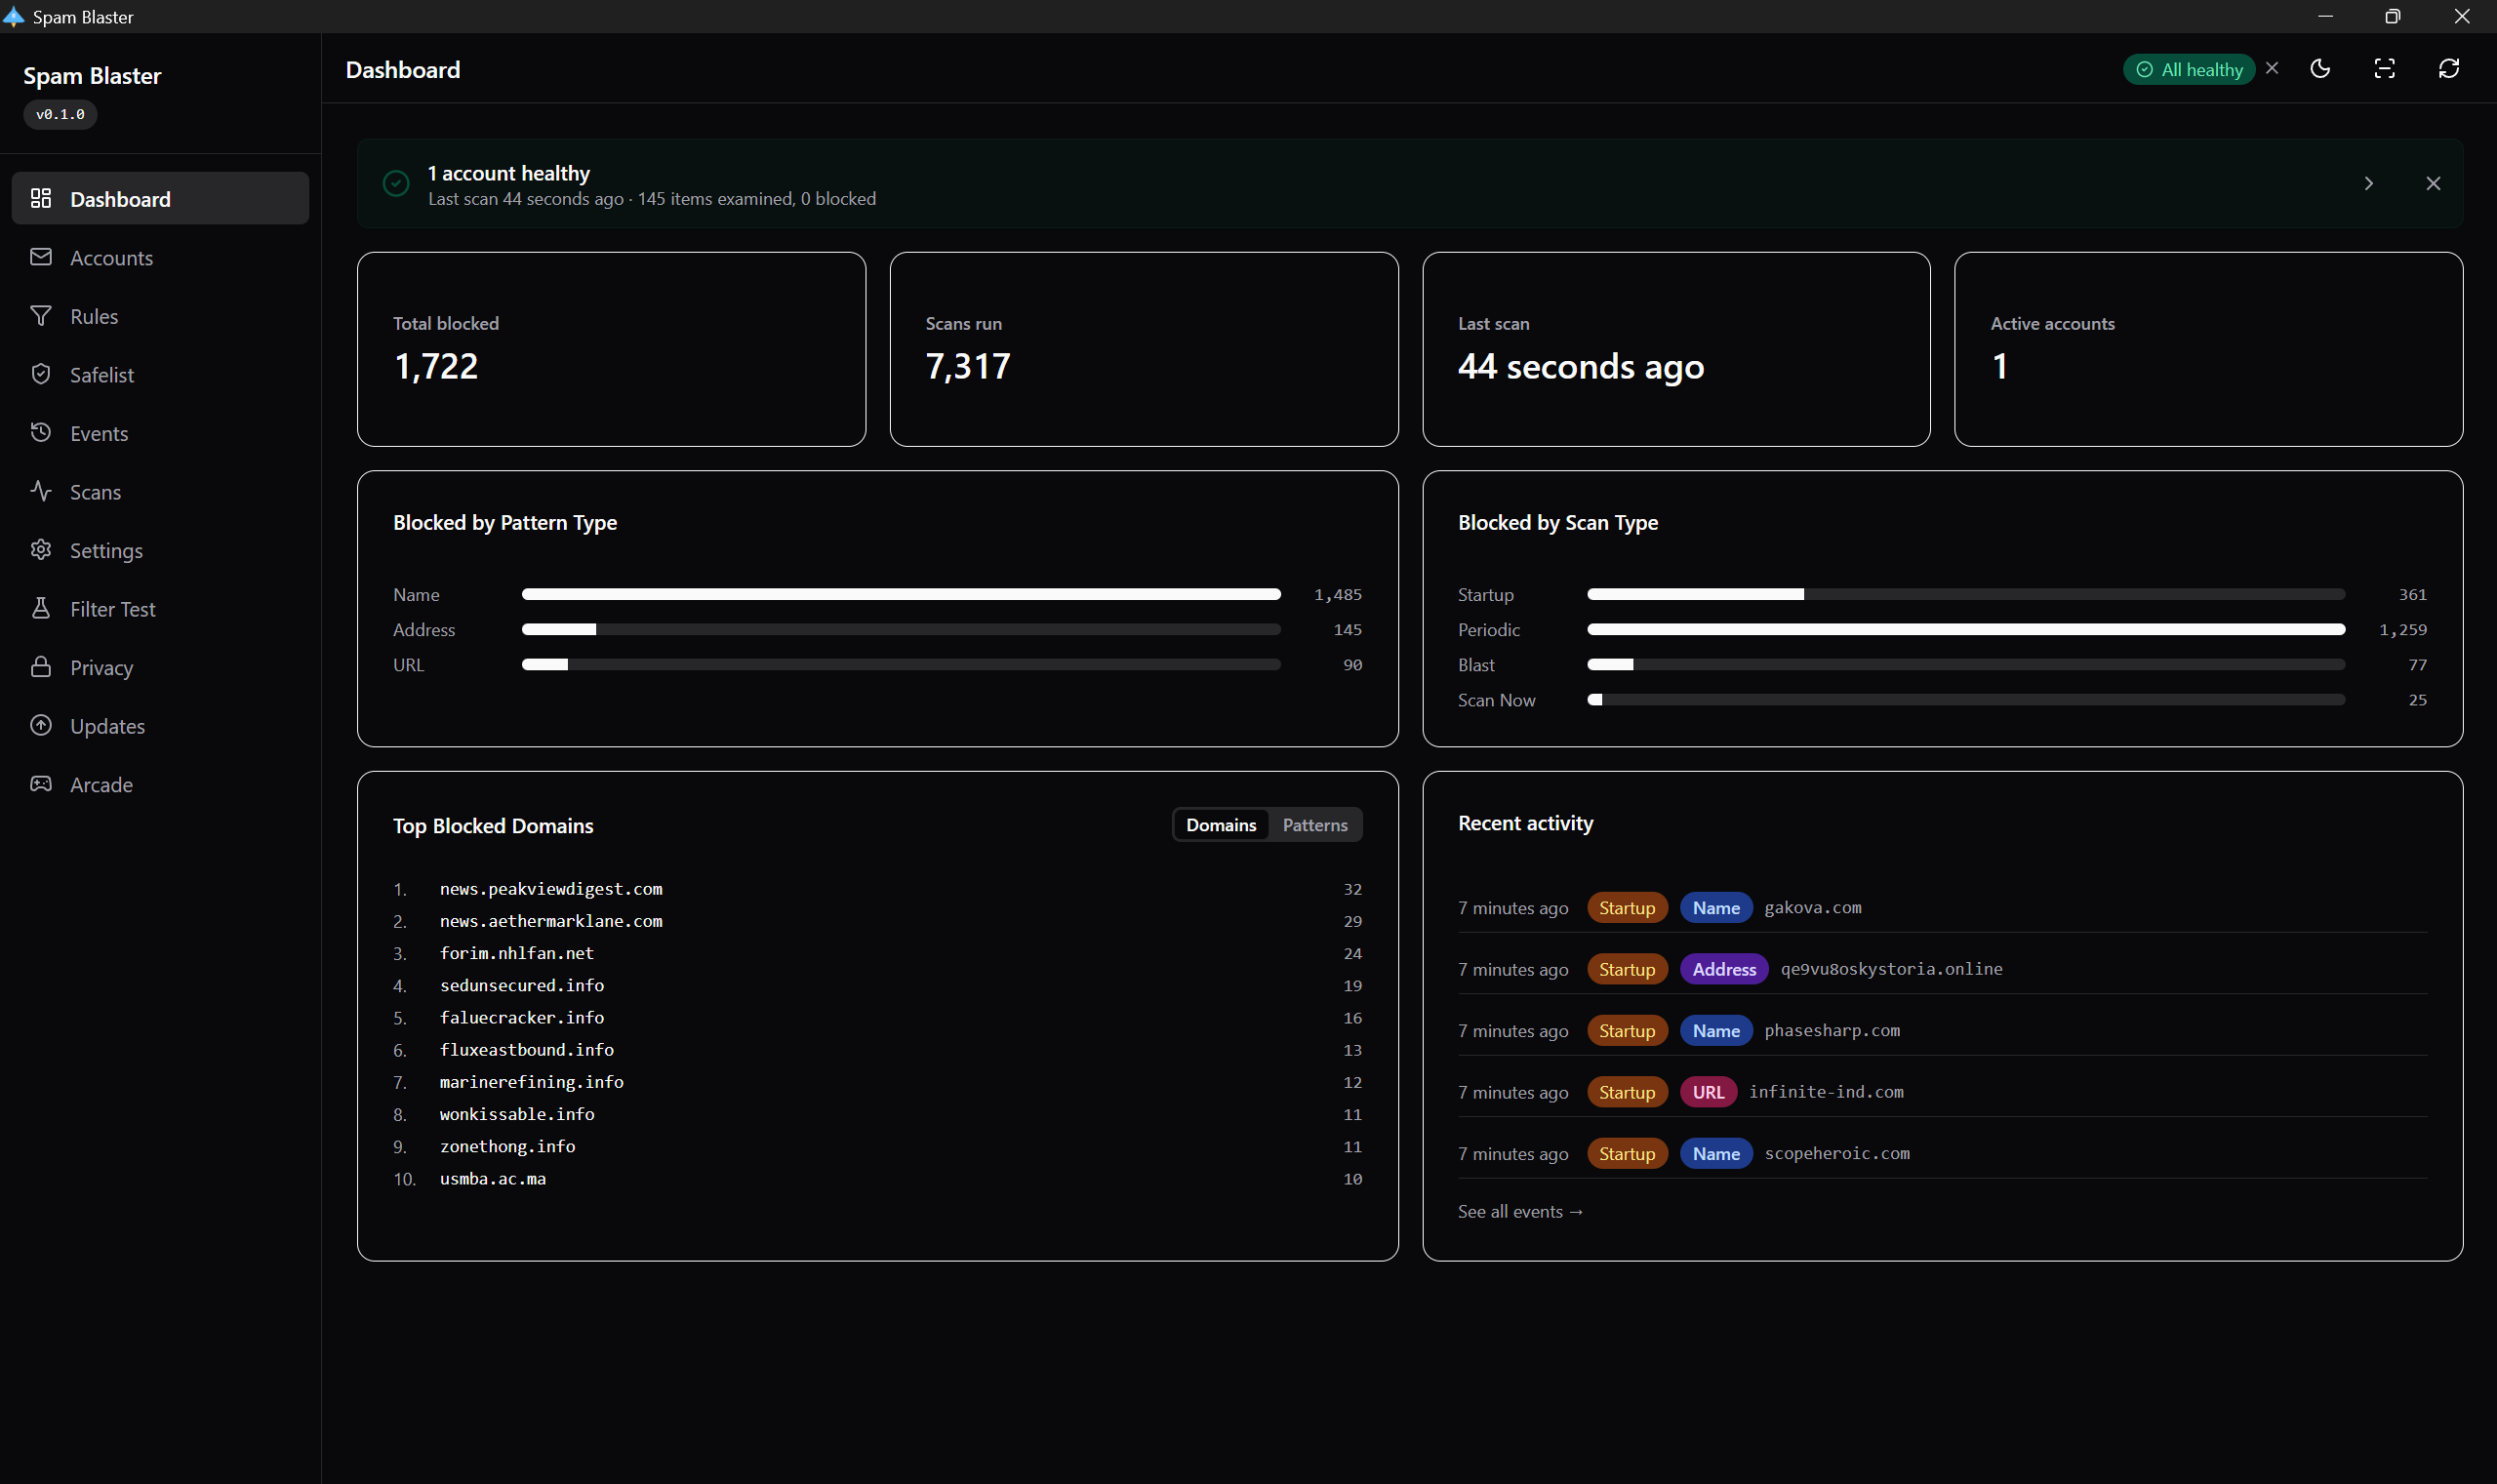Screen dimensions: 2497x1484
Task: Dismiss the All healthy status badge
Action: tap(2272, 68)
